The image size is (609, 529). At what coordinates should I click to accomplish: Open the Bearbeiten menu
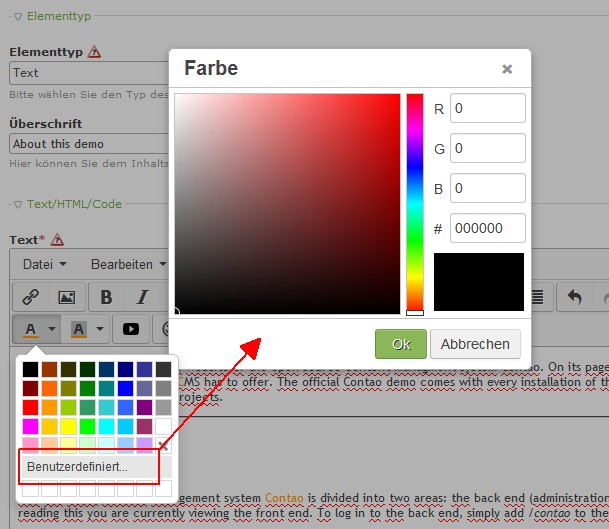tap(121, 265)
